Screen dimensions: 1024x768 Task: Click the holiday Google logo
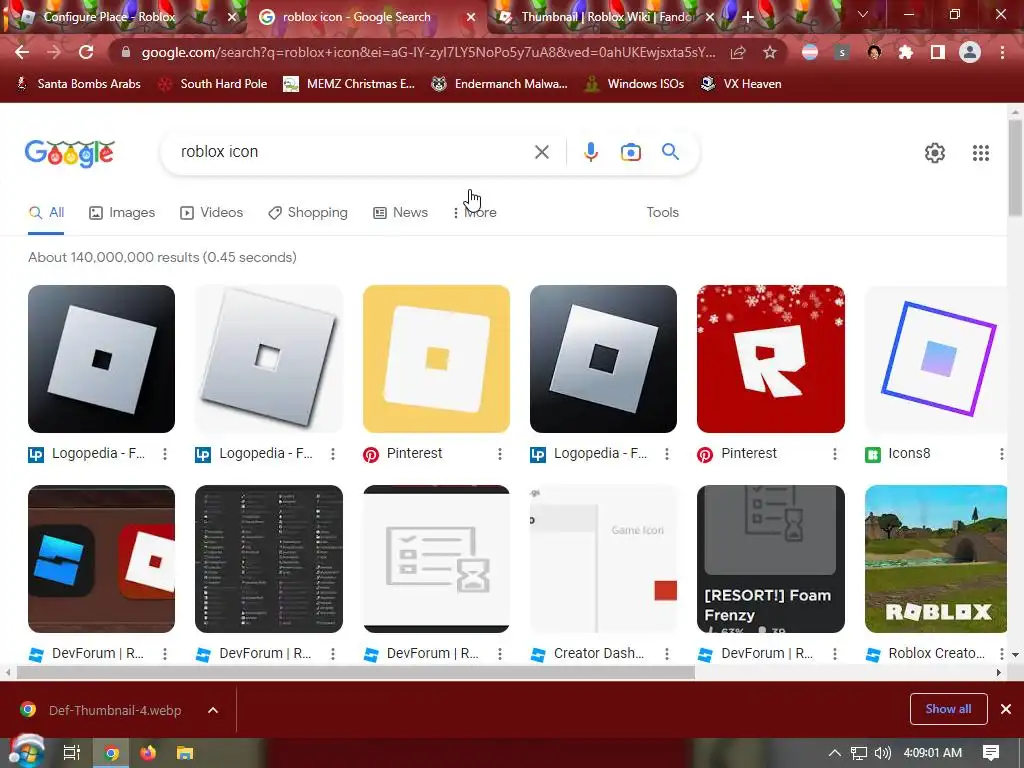point(69,154)
